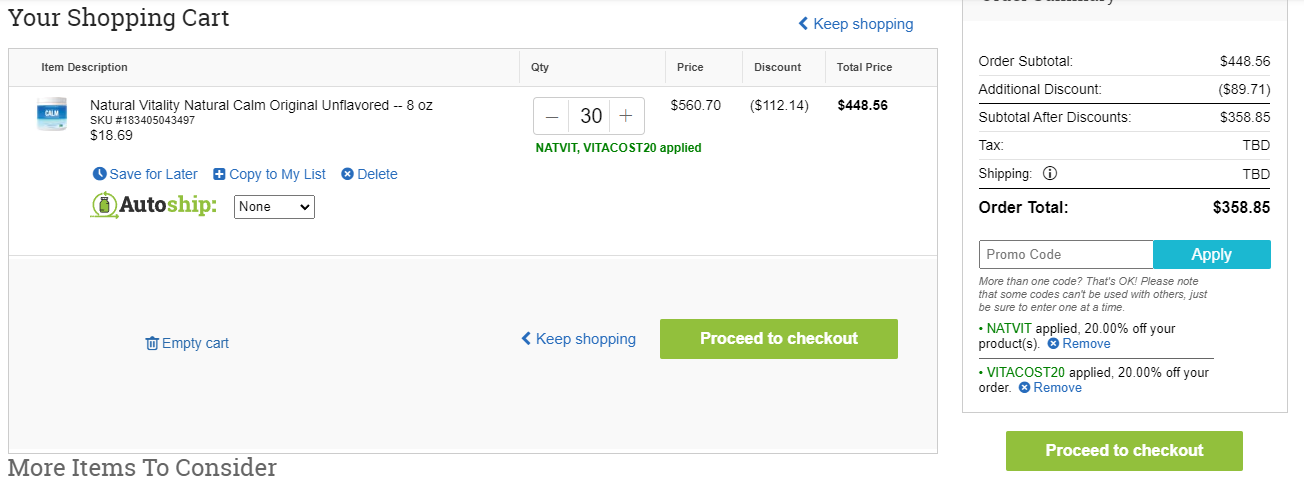Click the Copy to My List plus icon

pos(219,174)
